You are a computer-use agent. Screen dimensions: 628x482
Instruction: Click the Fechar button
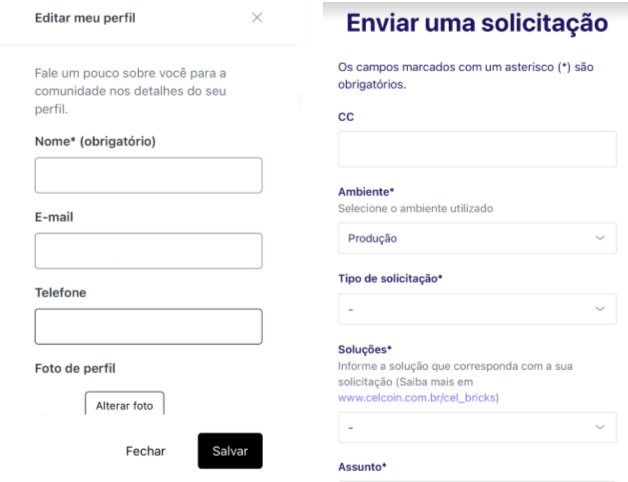[145, 451]
